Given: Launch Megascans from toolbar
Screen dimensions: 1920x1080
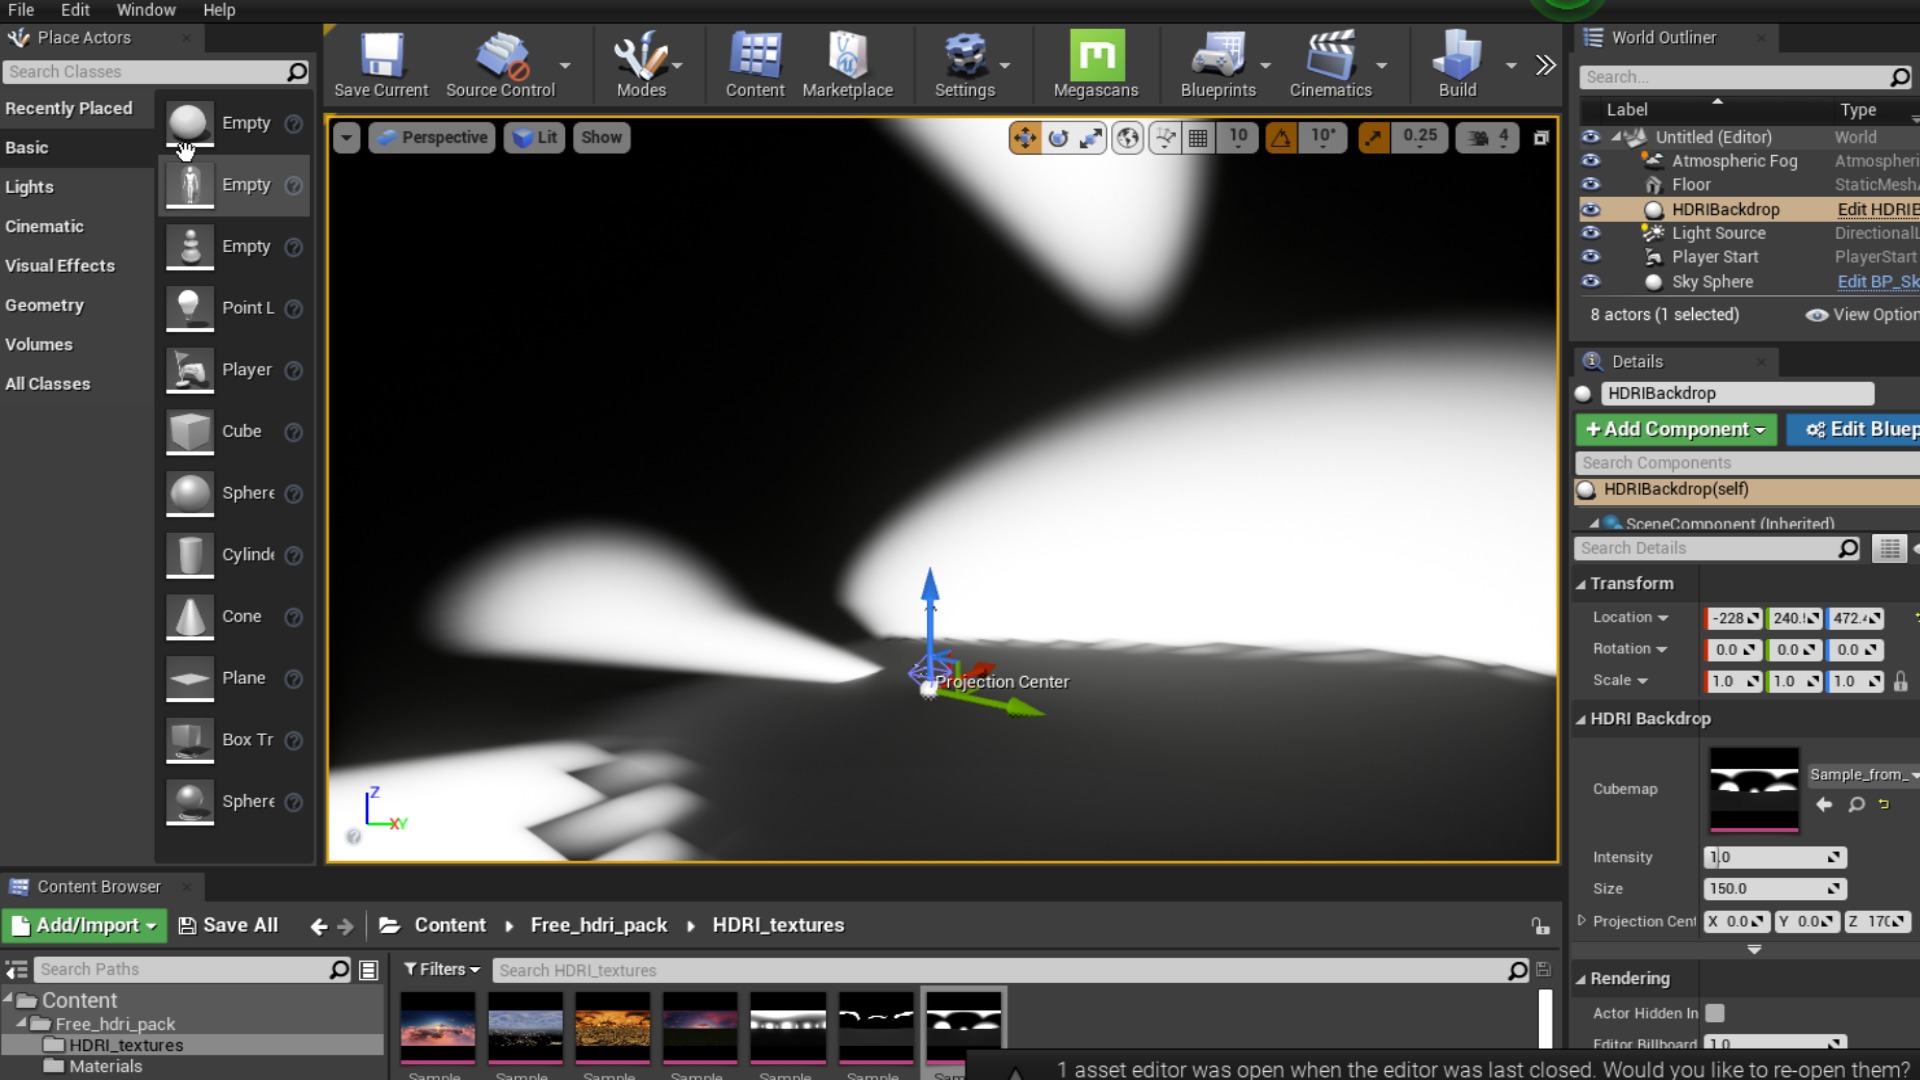Looking at the screenshot, I should [x=1096, y=64].
